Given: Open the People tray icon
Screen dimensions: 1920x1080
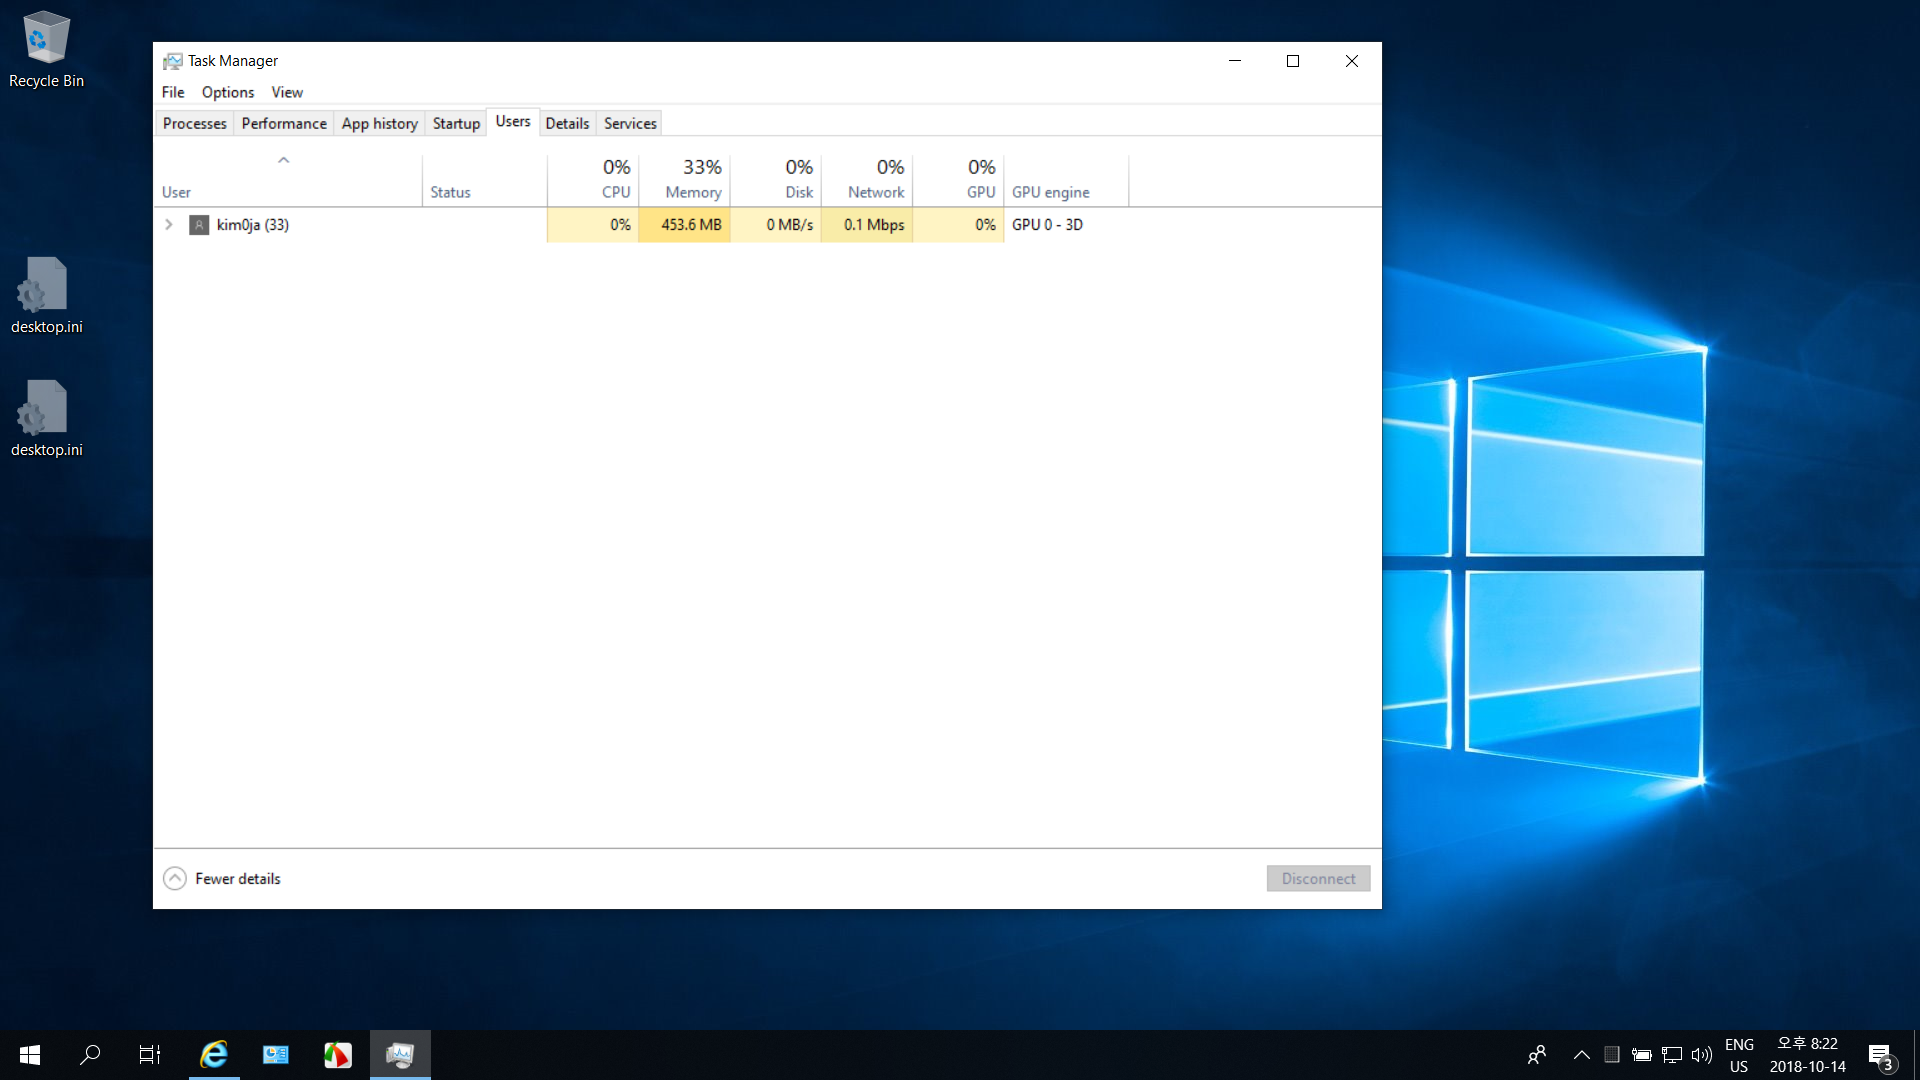Looking at the screenshot, I should (x=1537, y=1055).
